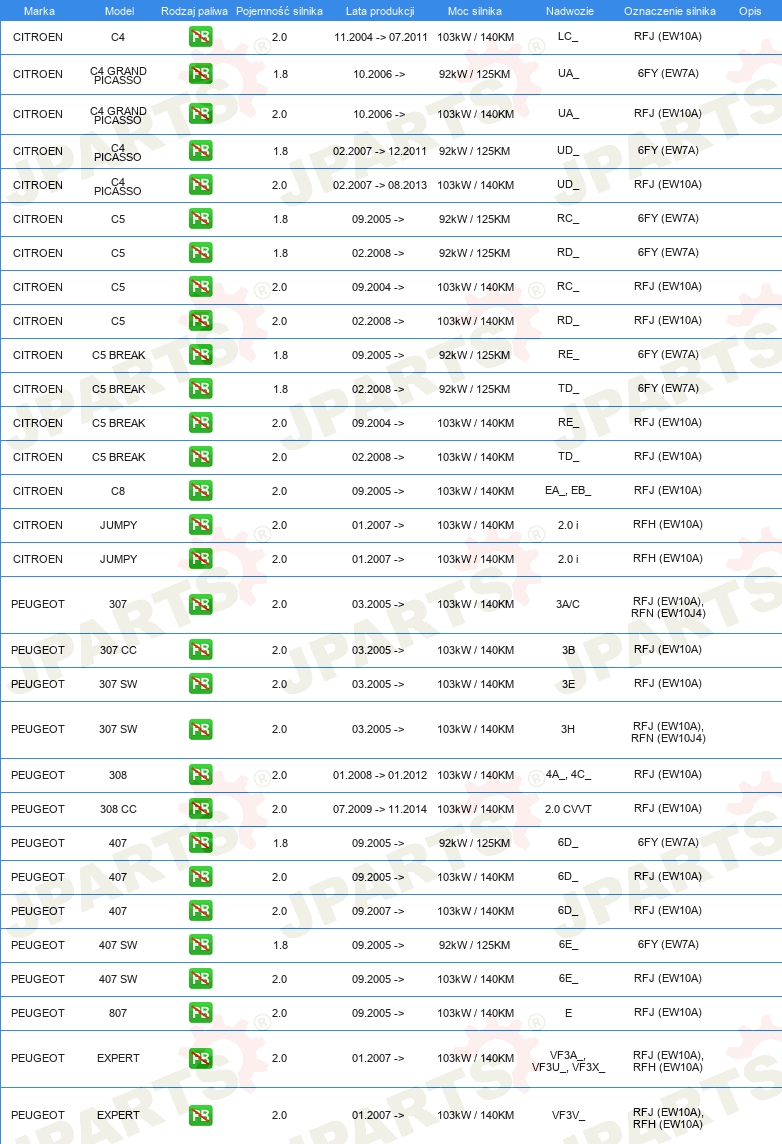Click the fuel icon in the C5 Break 2.0 RE_ row
This screenshot has width=782, height=1144.
201,422
